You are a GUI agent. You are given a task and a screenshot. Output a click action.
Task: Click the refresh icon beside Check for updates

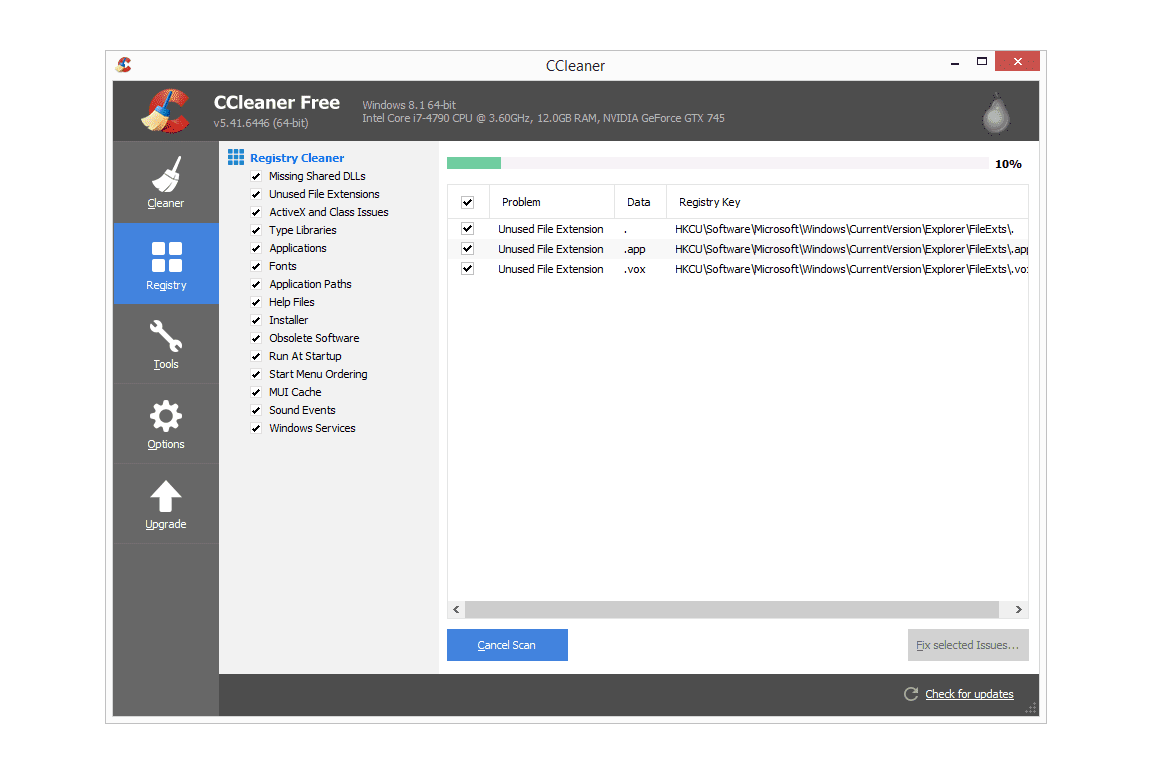tap(911, 694)
